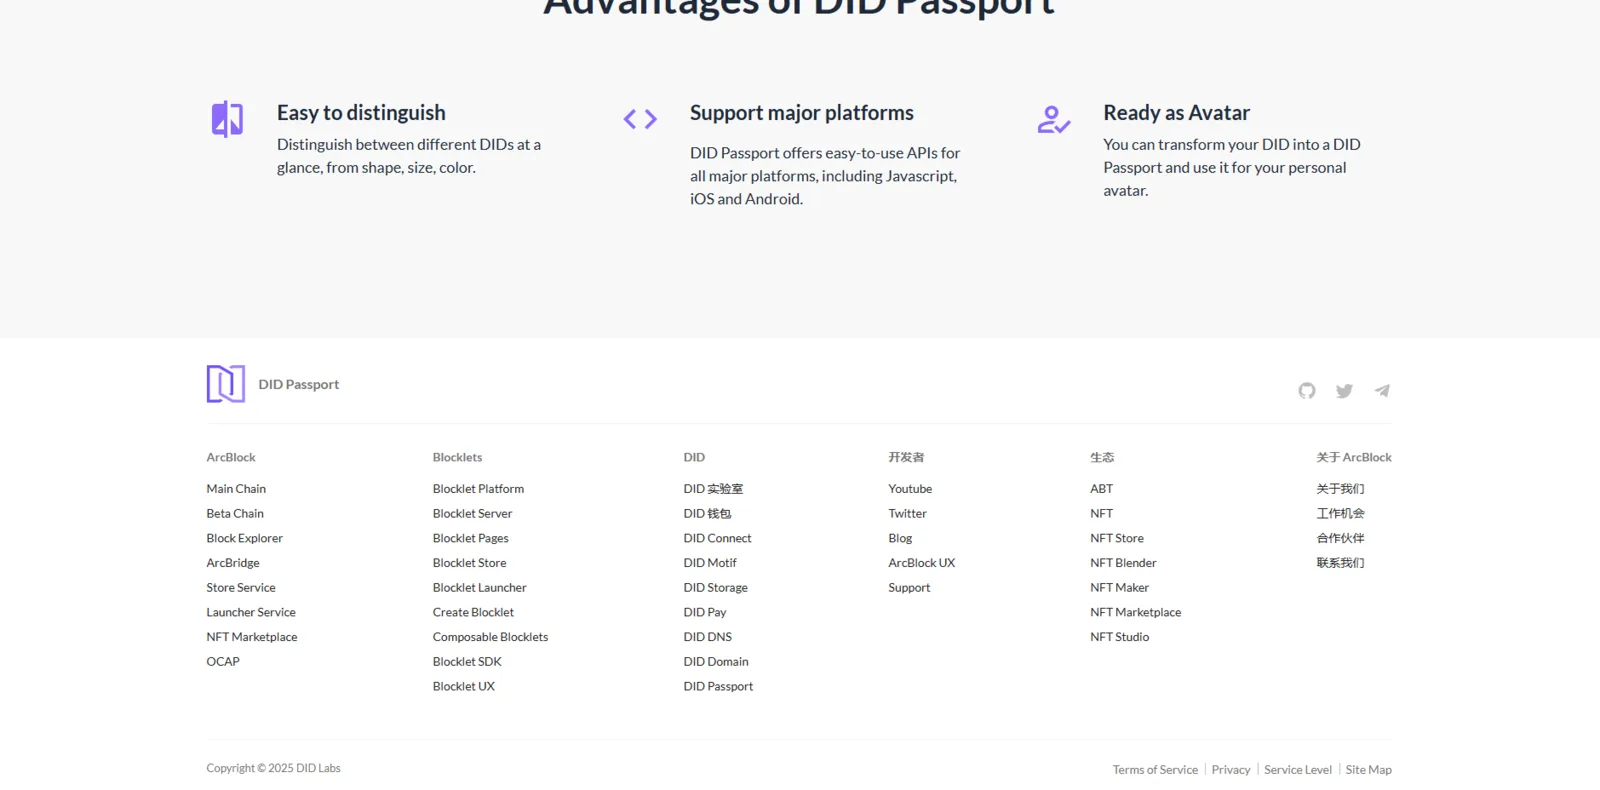Go to Support
Screen dimensions: 1600x790
(x=909, y=588)
